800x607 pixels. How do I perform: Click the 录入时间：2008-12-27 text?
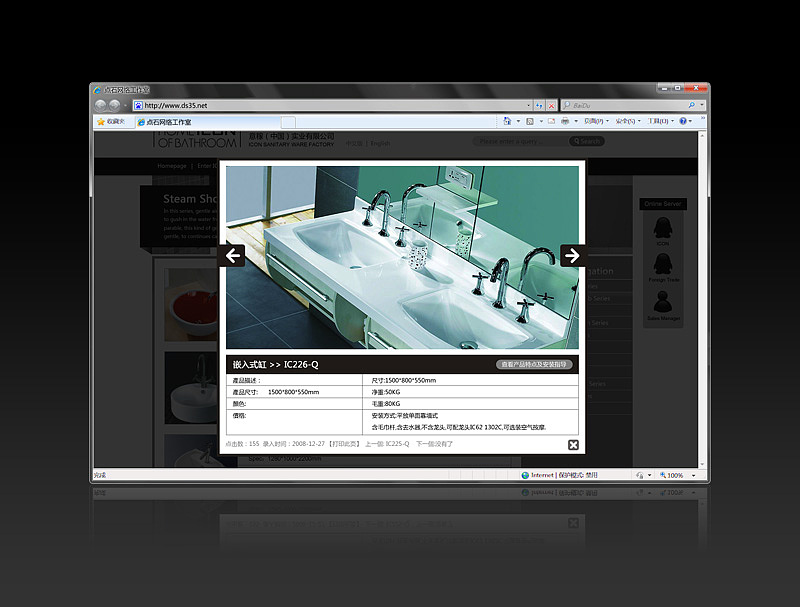[294, 444]
